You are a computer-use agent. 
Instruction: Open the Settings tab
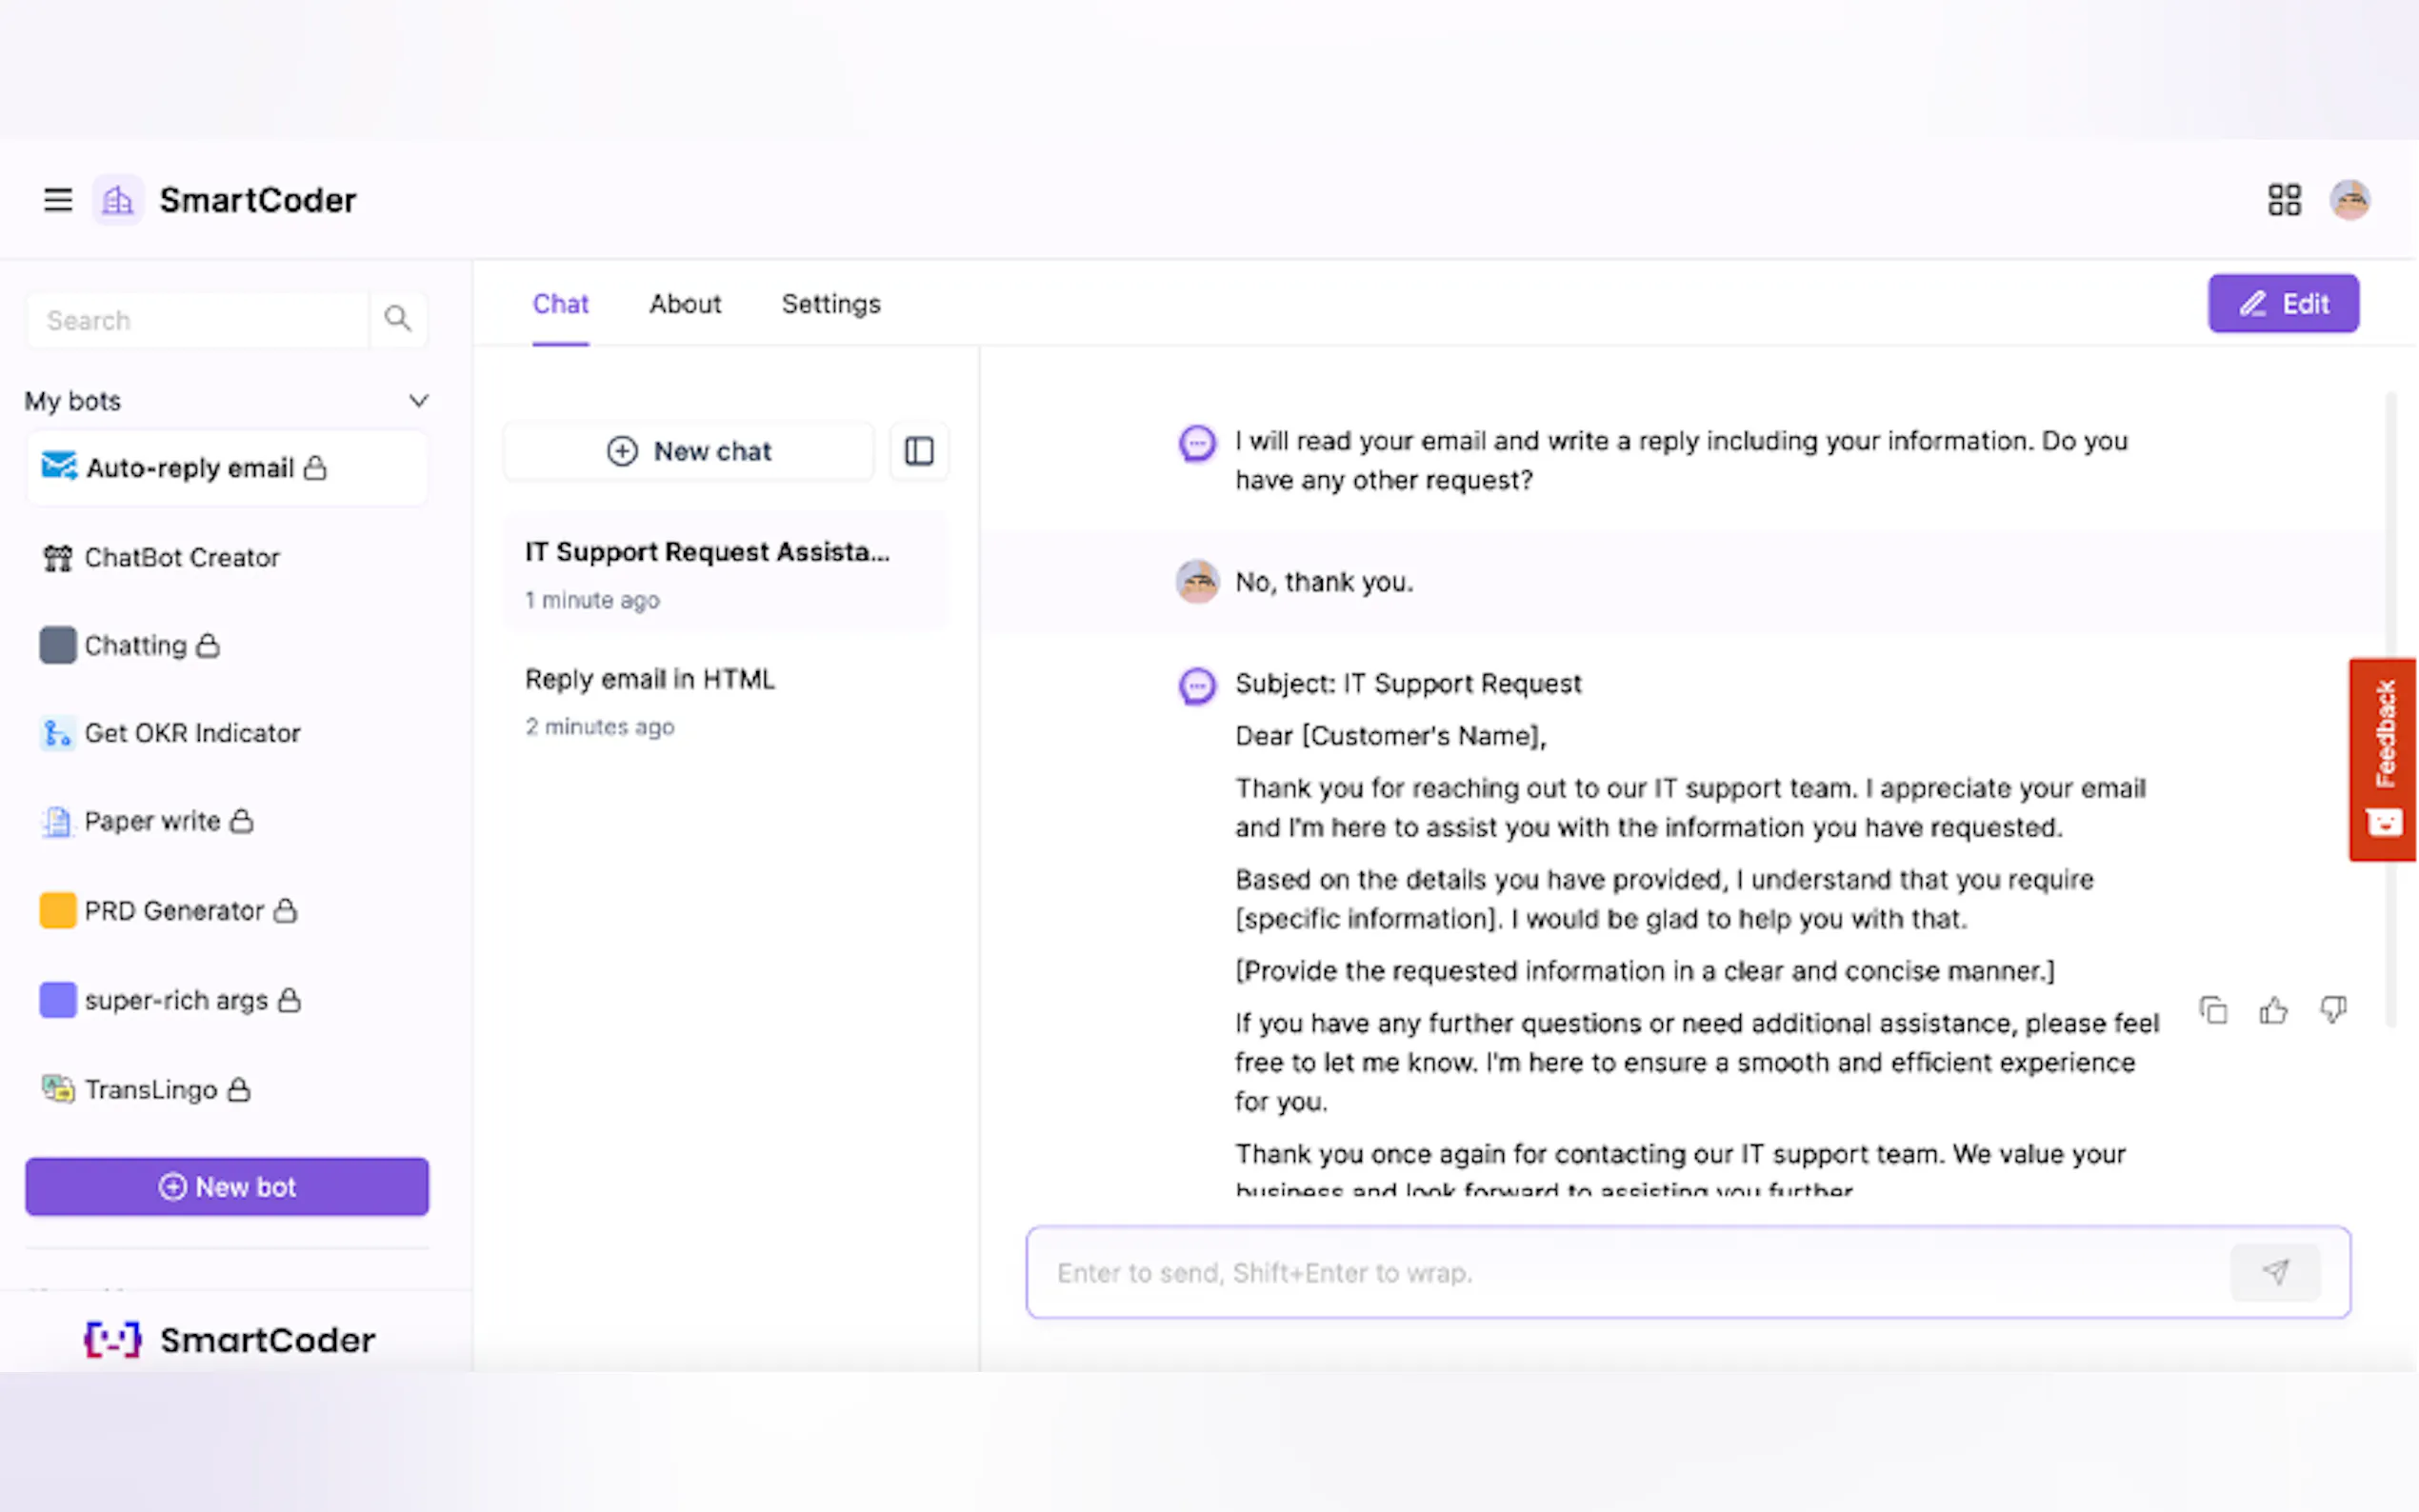click(831, 304)
